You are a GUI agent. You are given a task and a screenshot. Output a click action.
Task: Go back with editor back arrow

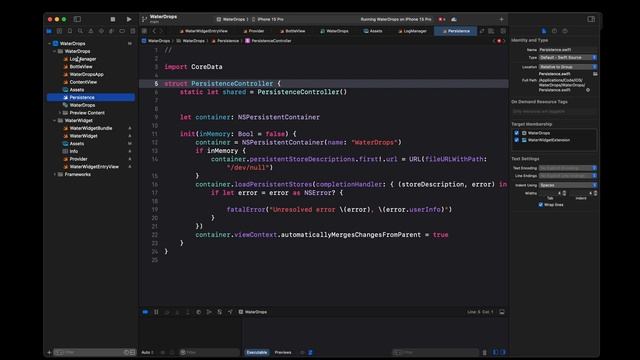click(x=154, y=31)
